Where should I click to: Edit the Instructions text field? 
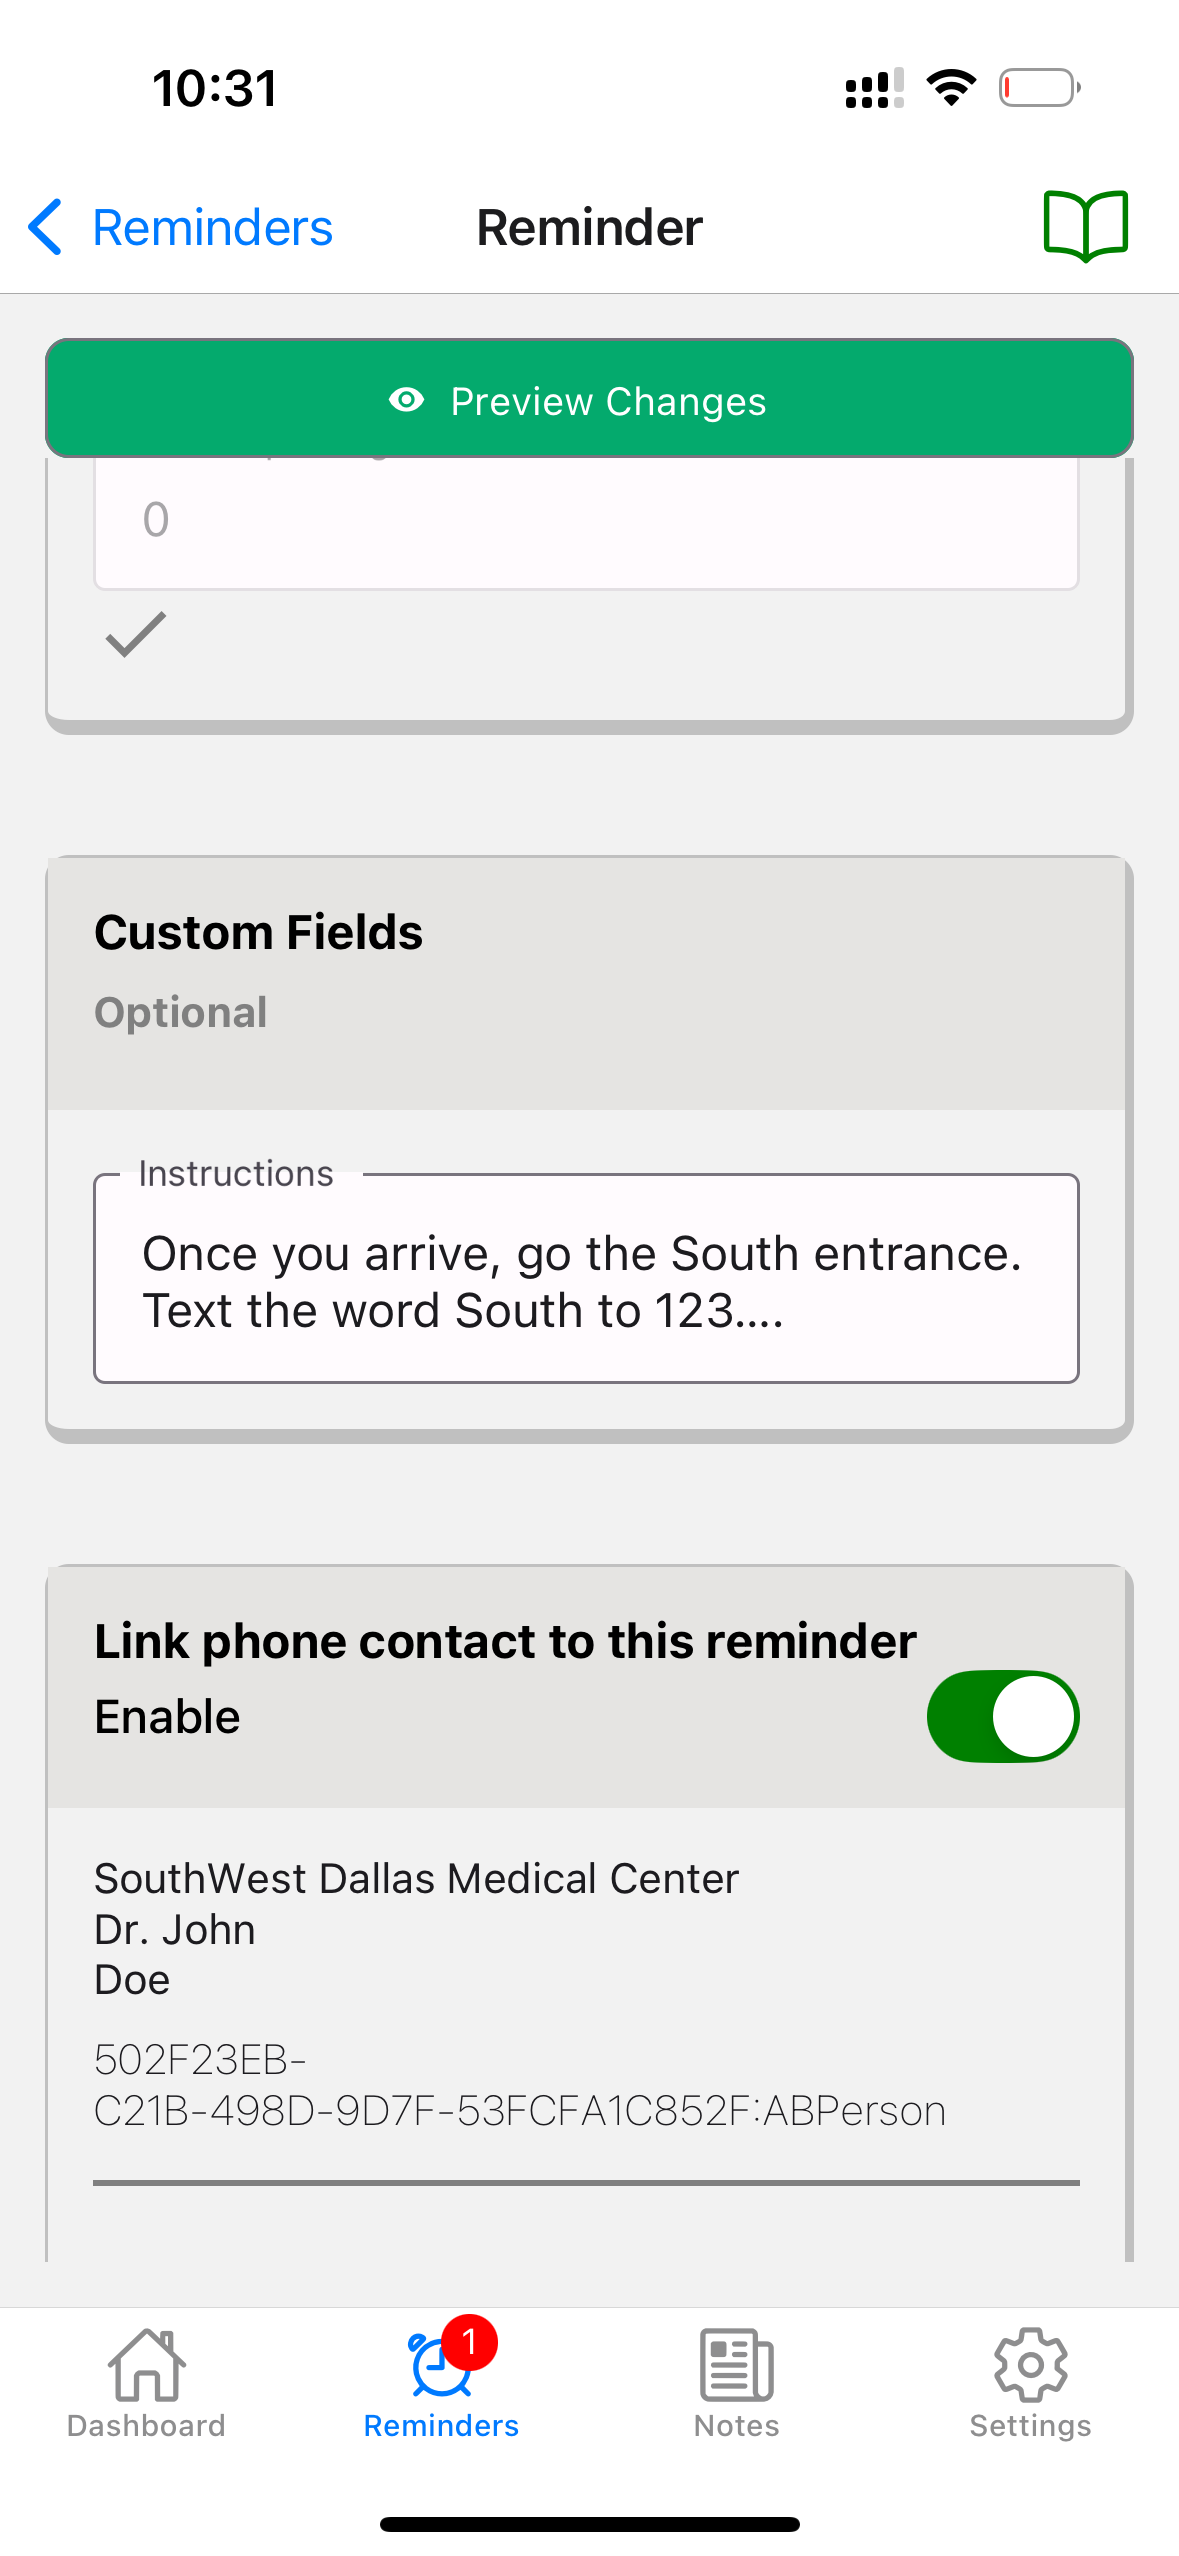pos(586,1280)
